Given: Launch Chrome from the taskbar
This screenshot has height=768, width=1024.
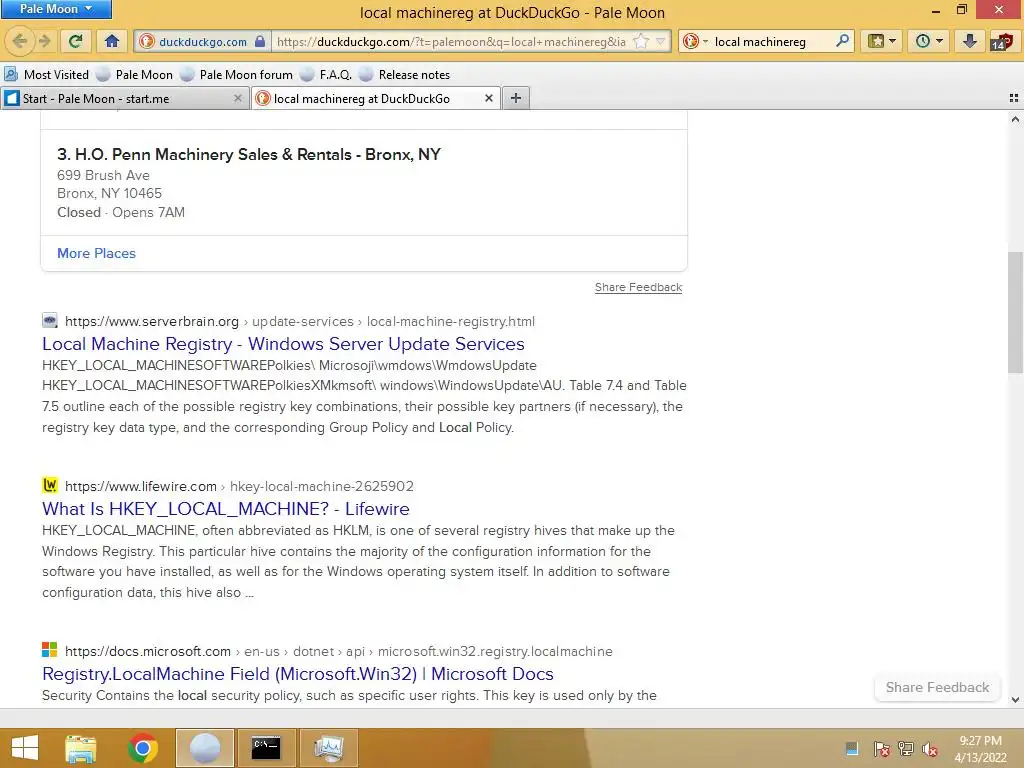Looking at the screenshot, I should point(142,748).
